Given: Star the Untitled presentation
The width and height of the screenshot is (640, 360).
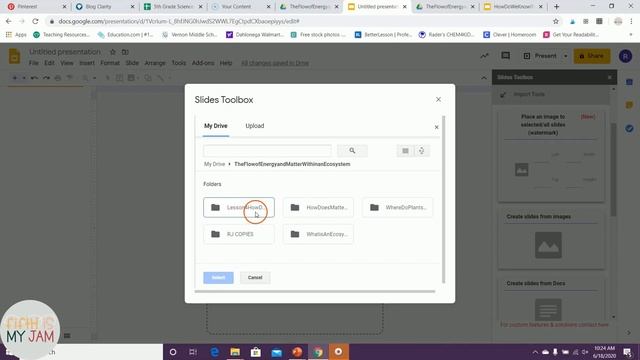Looking at the screenshot, I should 113,52.
